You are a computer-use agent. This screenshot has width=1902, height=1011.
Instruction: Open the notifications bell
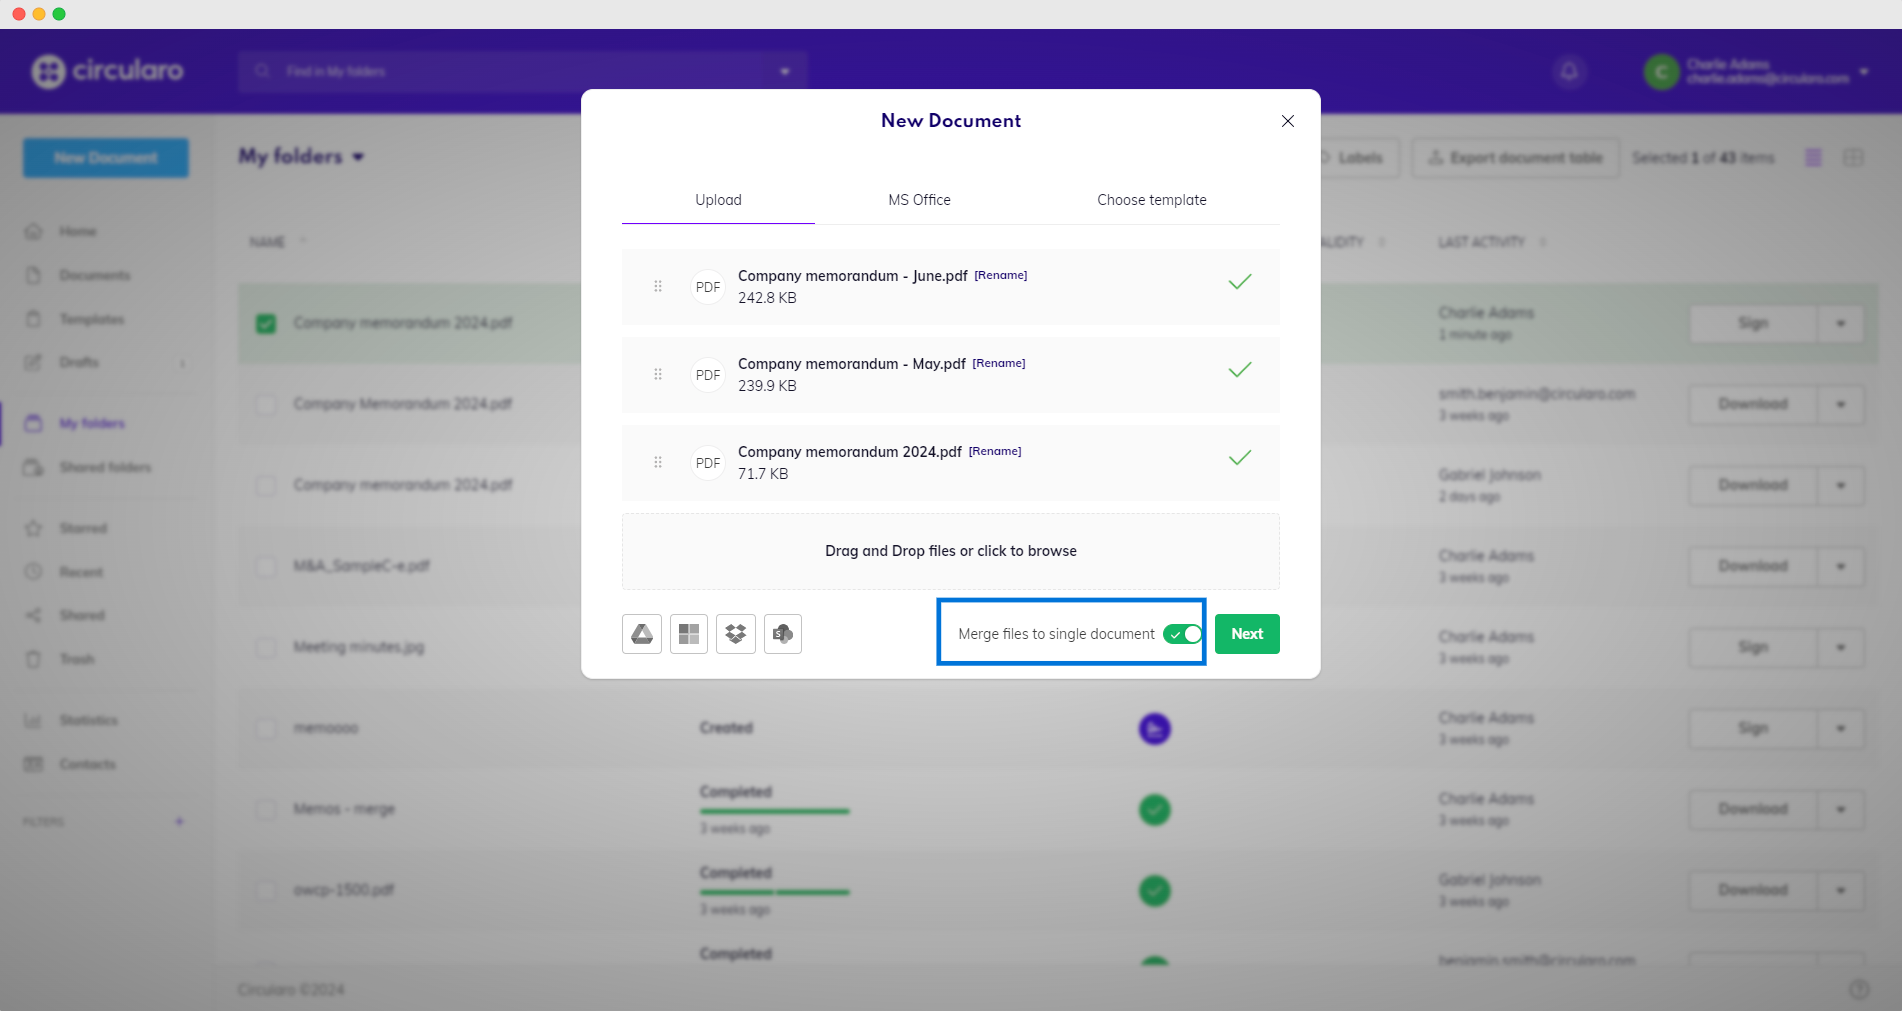coord(1569,71)
